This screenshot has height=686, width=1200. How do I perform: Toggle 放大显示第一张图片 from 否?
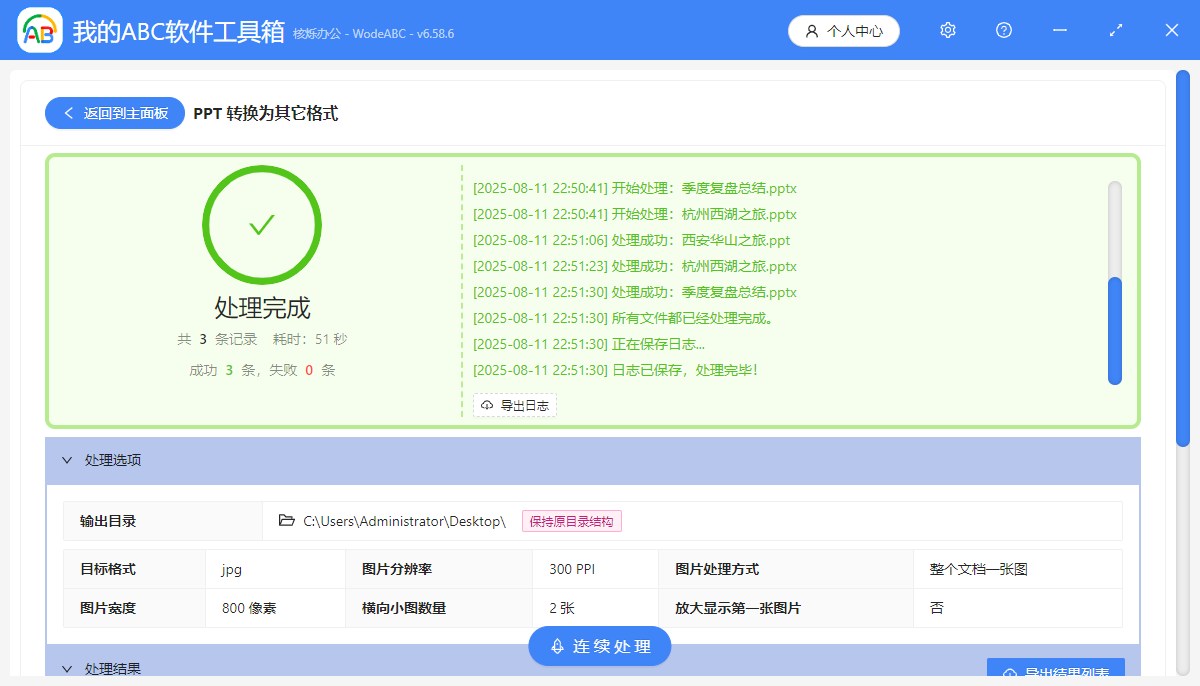[x=1017, y=607]
